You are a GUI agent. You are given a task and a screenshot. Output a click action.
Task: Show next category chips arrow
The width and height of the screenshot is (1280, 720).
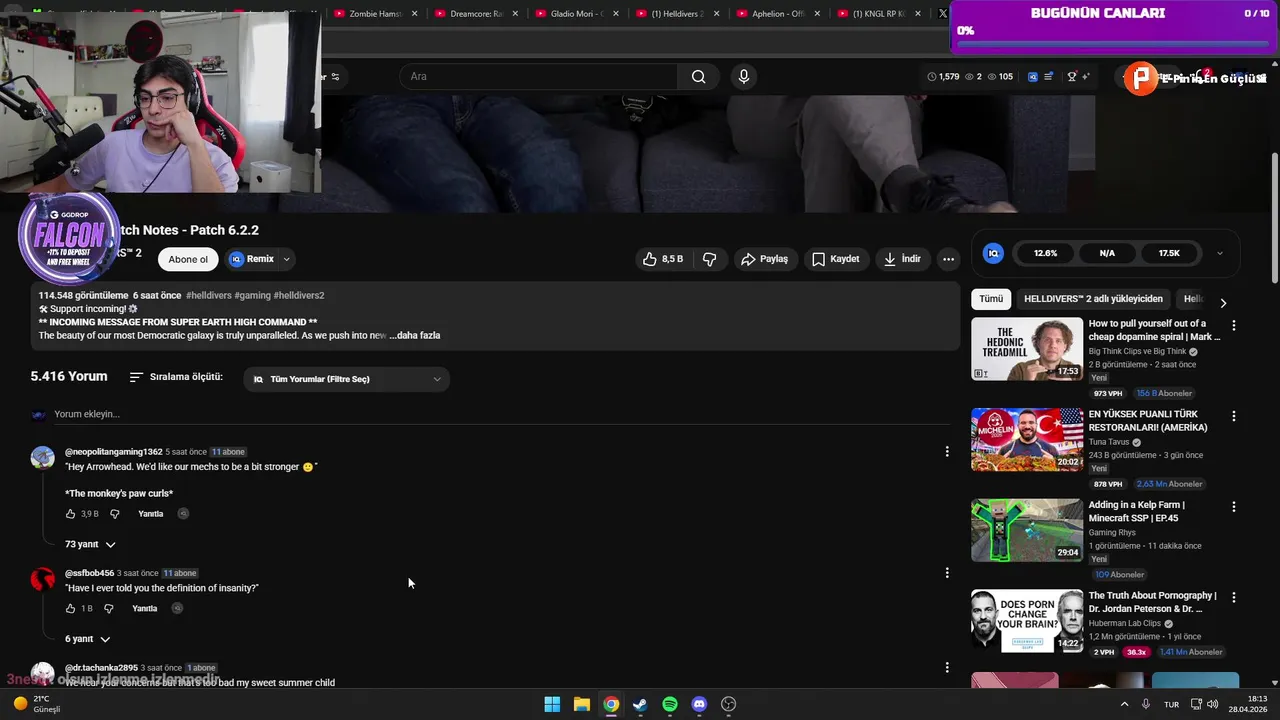coord(1223,302)
